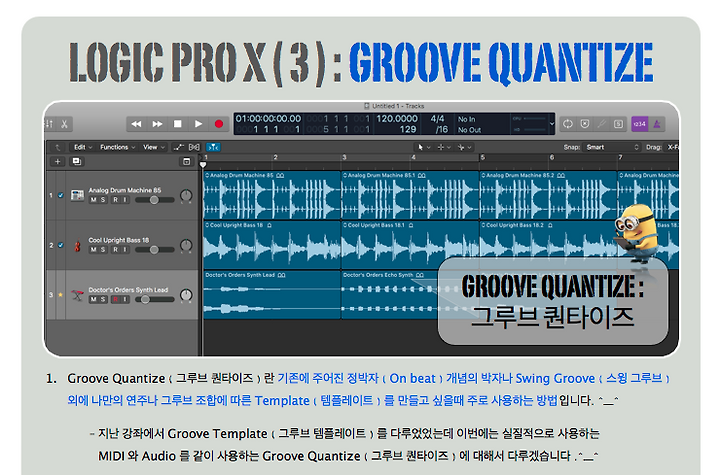The image size is (720, 475).
Task: Enable input monitoring on Doctor's Orders Synth Lead
Action: [125, 300]
